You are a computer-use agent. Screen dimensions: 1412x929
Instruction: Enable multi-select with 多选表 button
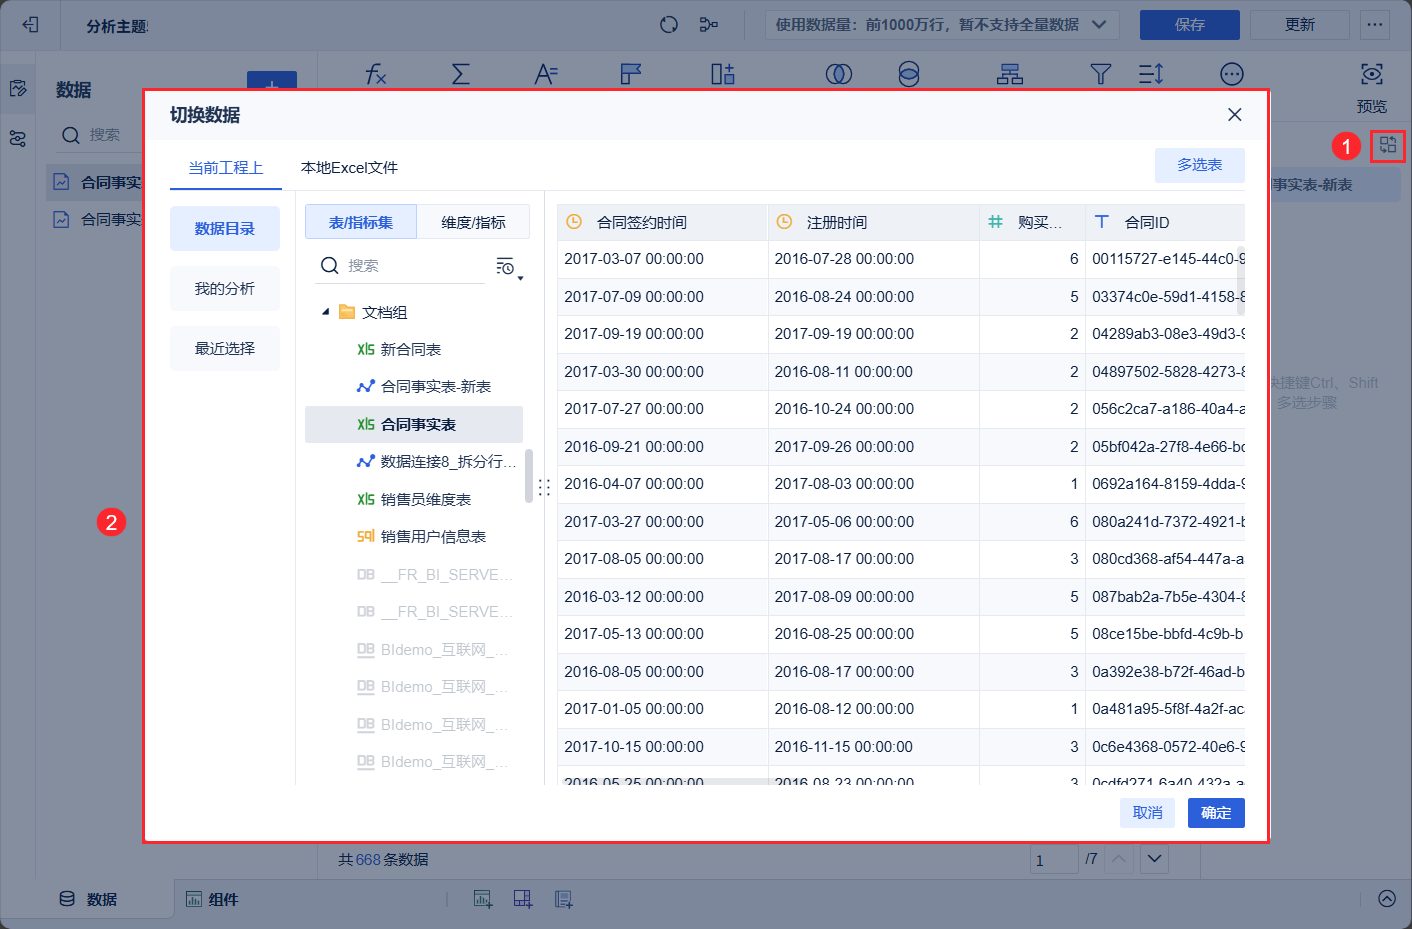[1199, 165]
